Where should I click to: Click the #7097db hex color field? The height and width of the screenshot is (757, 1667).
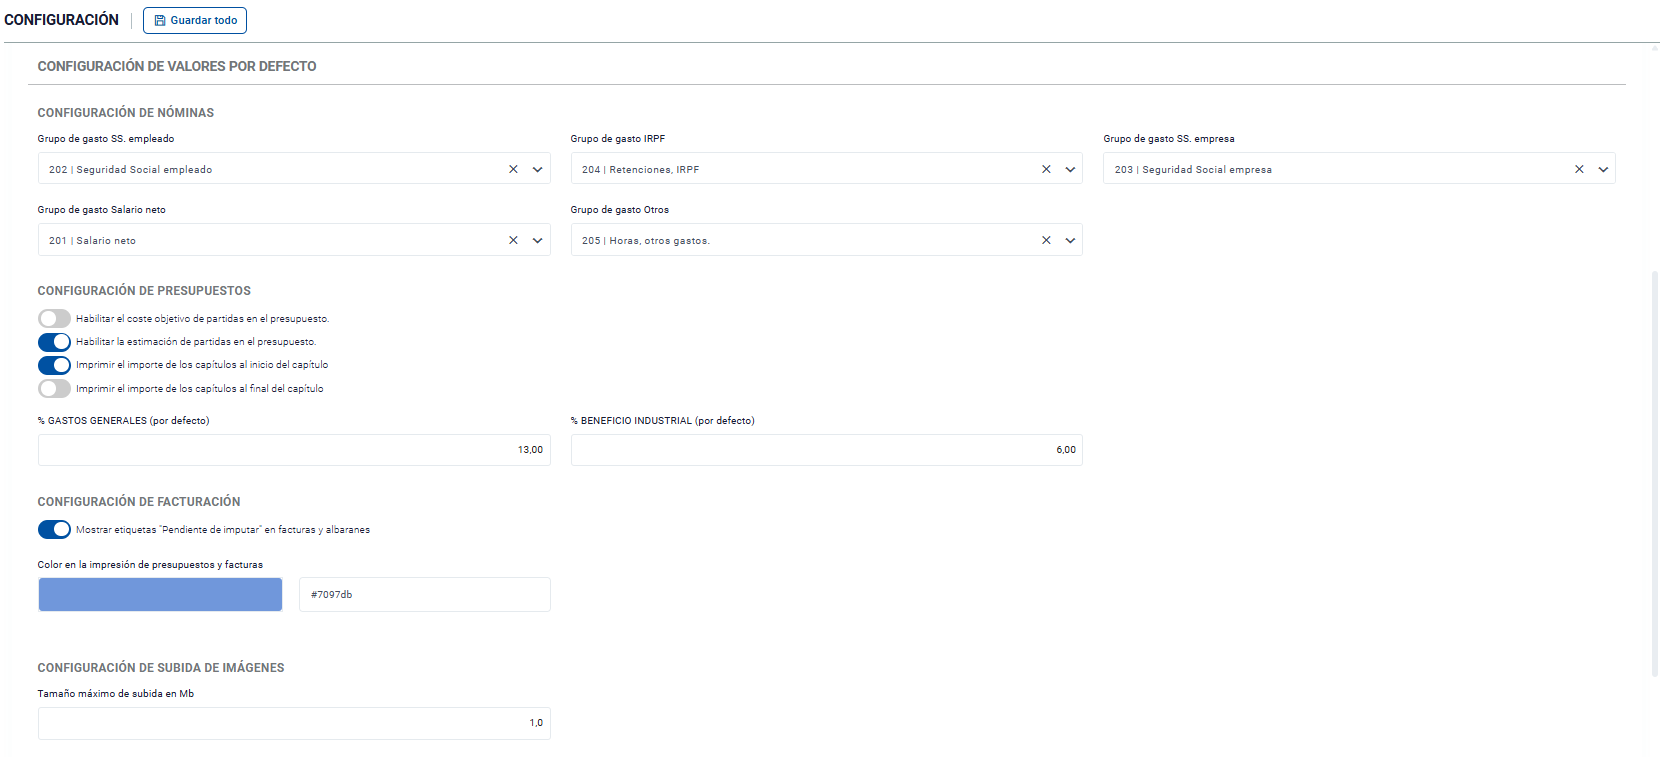click(x=424, y=594)
